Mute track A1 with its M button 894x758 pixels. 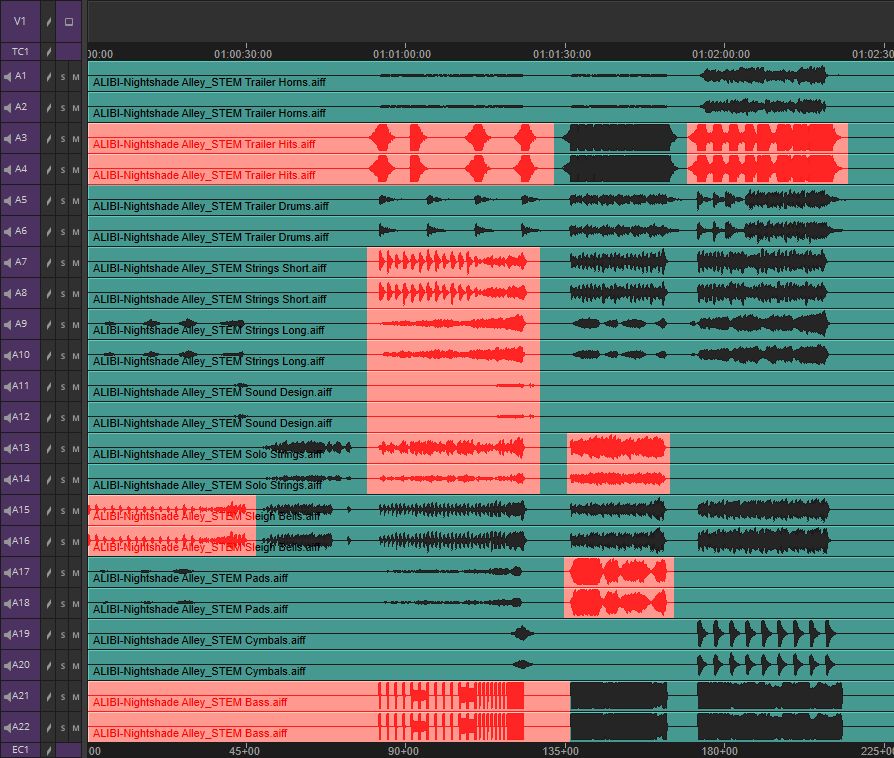tap(76, 77)
